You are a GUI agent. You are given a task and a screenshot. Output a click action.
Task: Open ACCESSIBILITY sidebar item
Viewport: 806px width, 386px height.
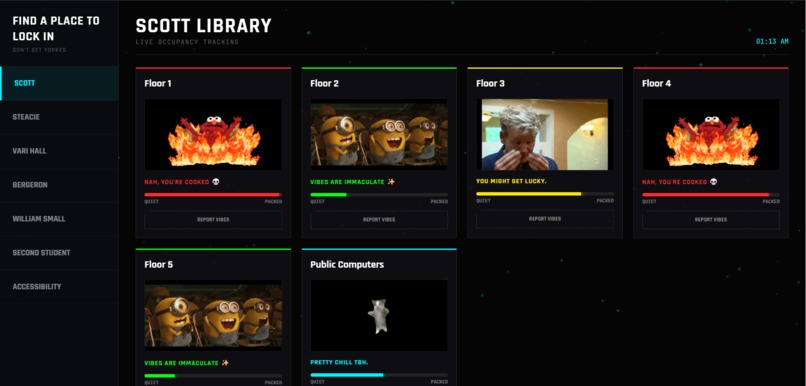(60, 287)
